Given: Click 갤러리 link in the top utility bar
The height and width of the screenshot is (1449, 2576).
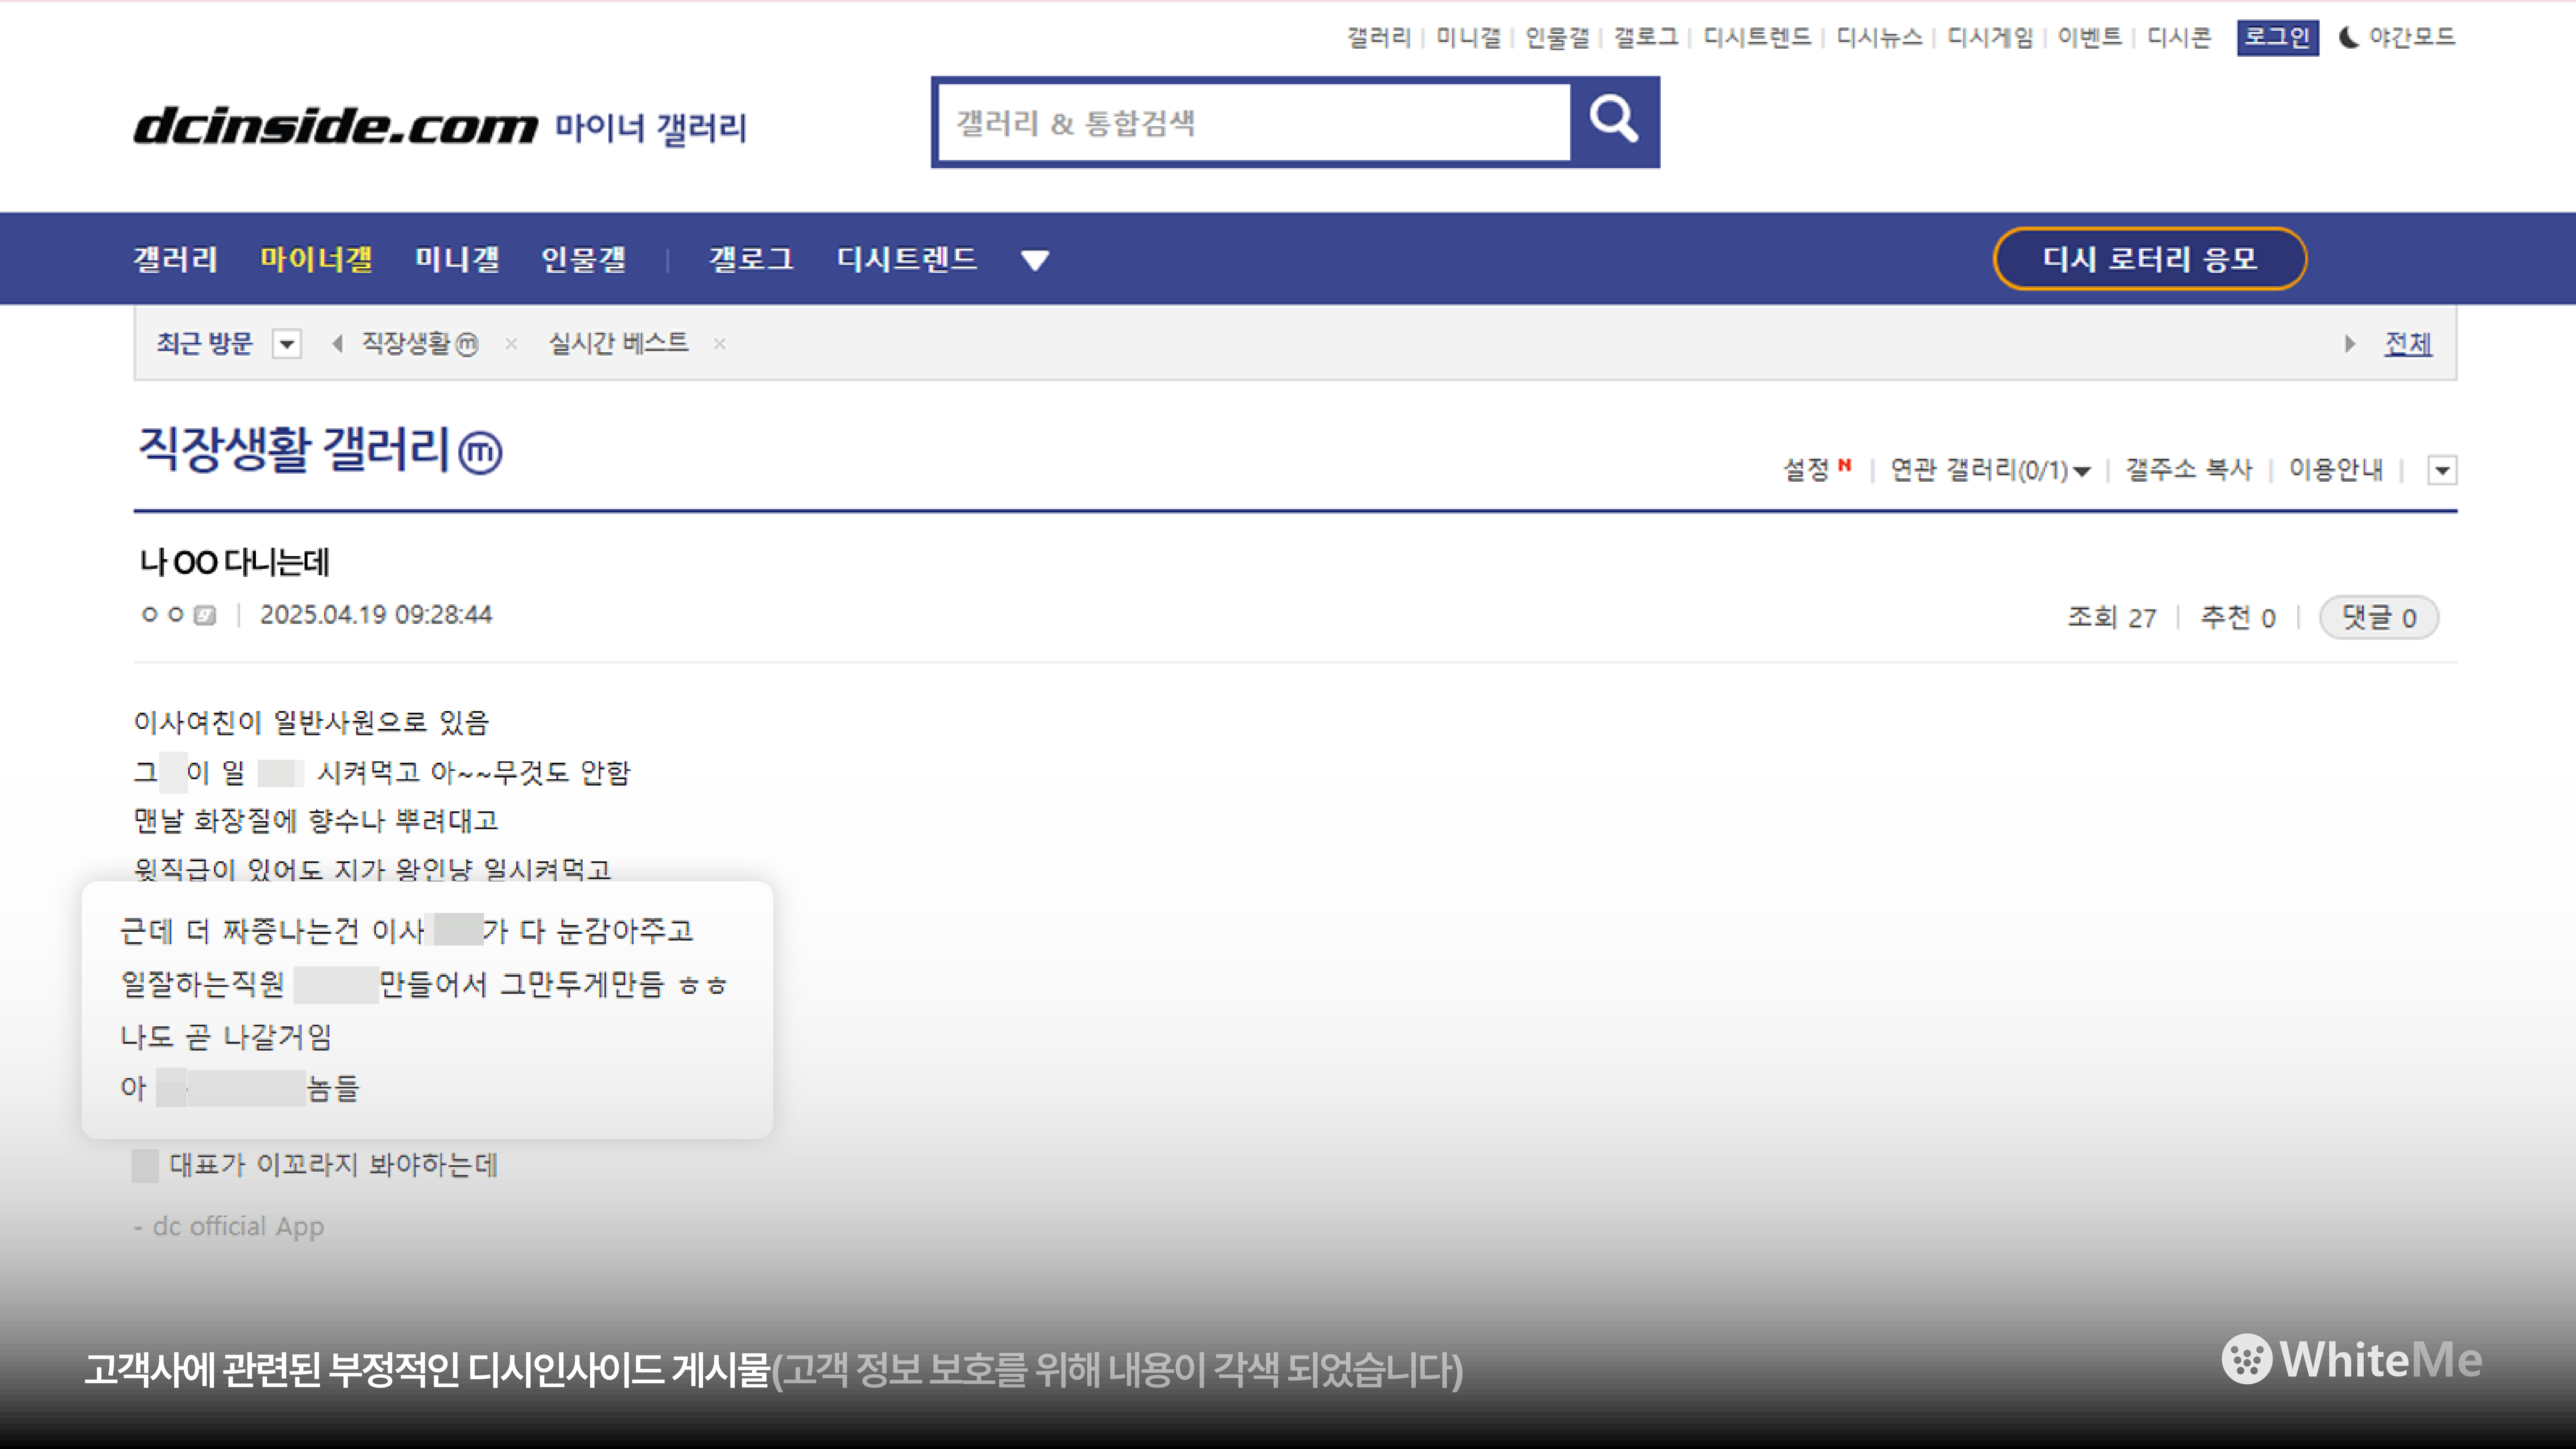Looking at the screenshot, I should (1379, 38).
